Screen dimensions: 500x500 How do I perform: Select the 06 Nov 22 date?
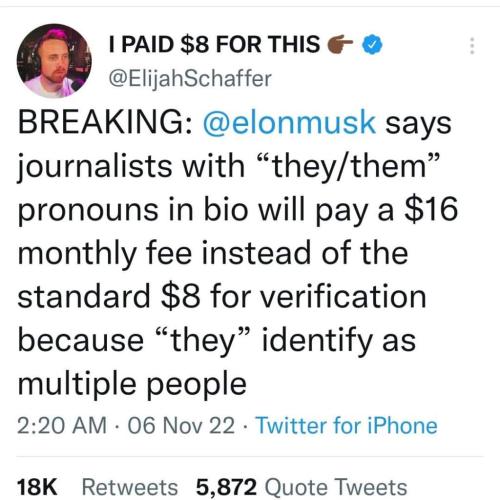click(x=181, y=426)
